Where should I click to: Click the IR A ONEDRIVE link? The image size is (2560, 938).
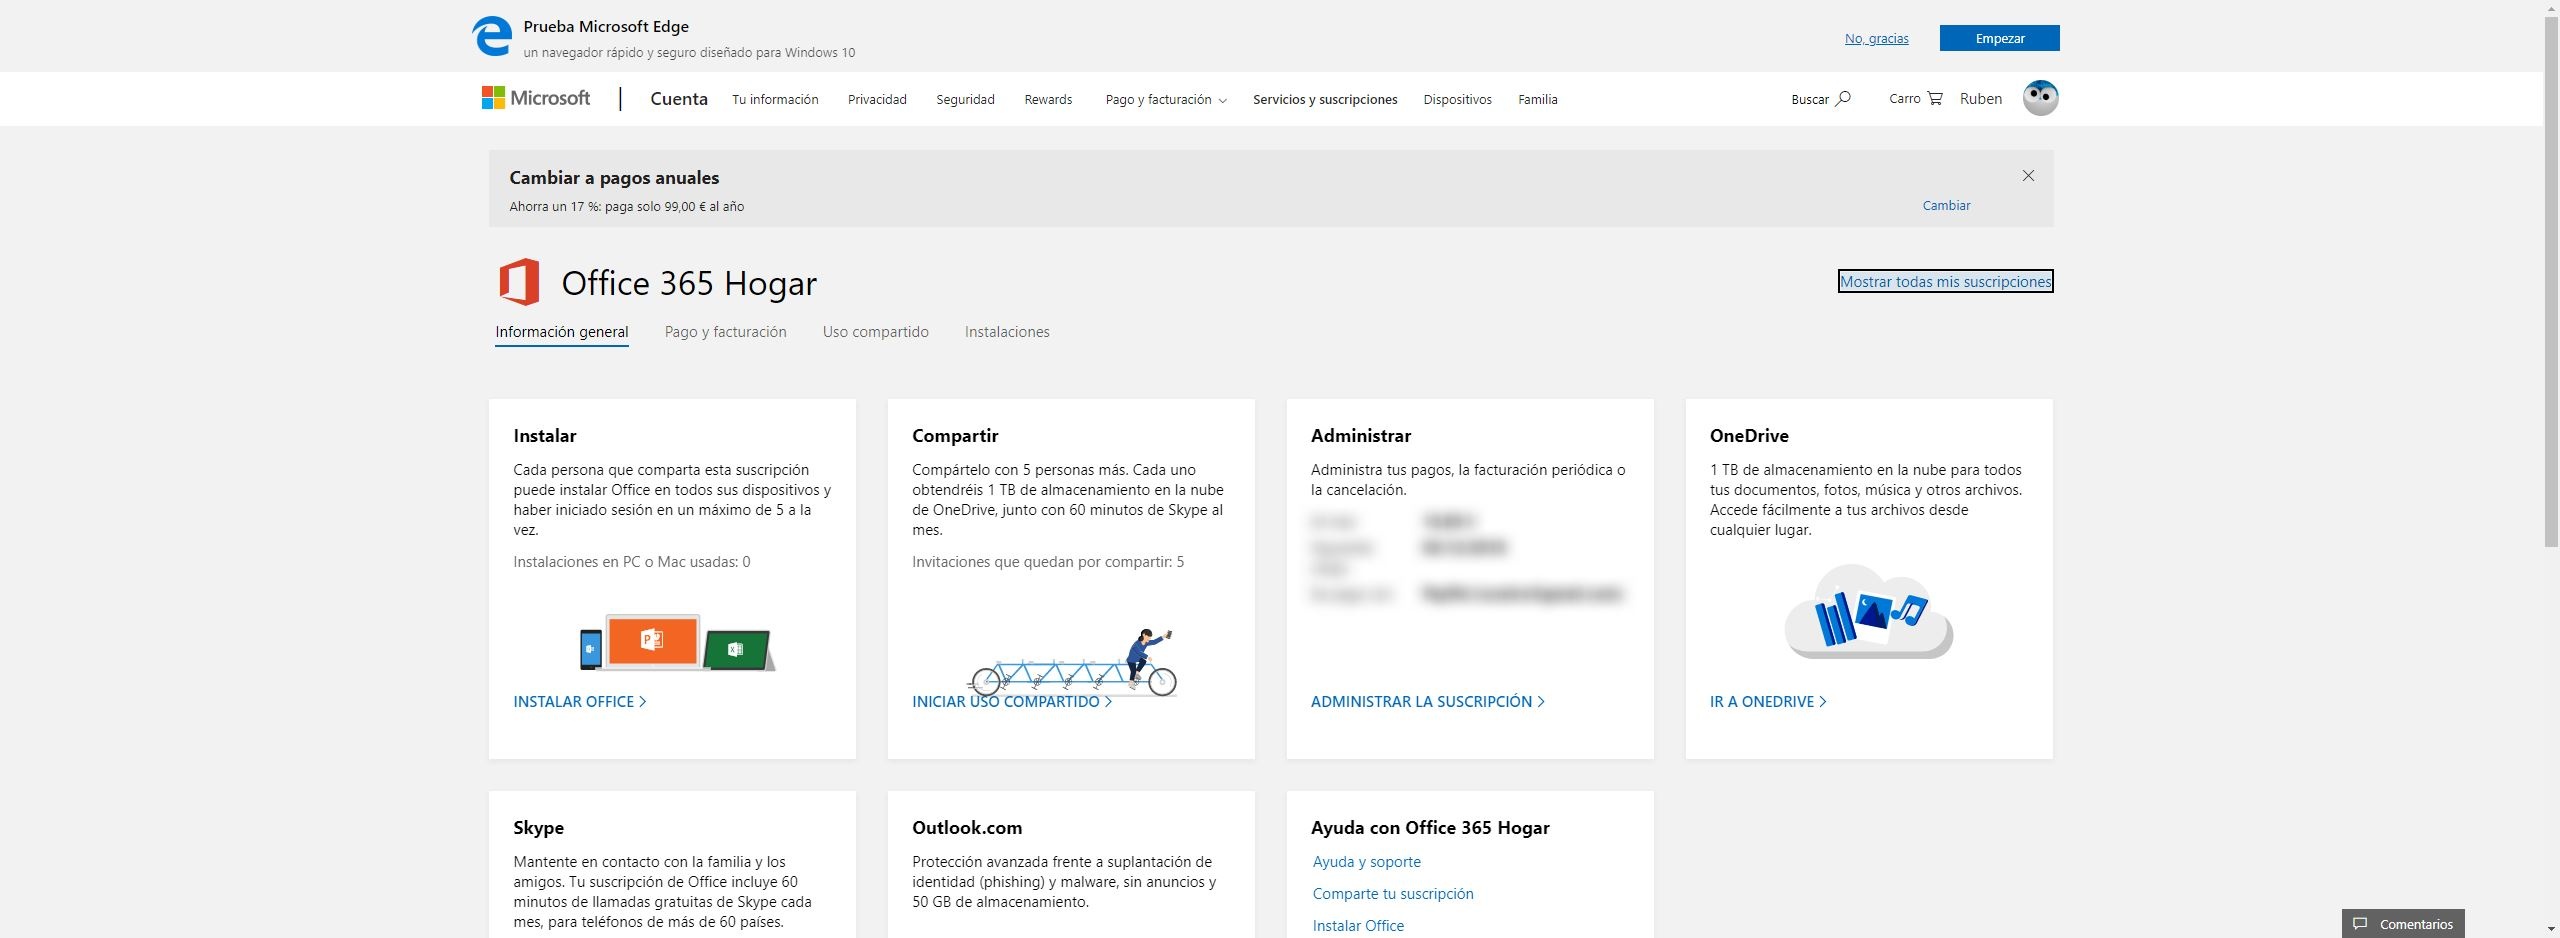click(1768, 702)
